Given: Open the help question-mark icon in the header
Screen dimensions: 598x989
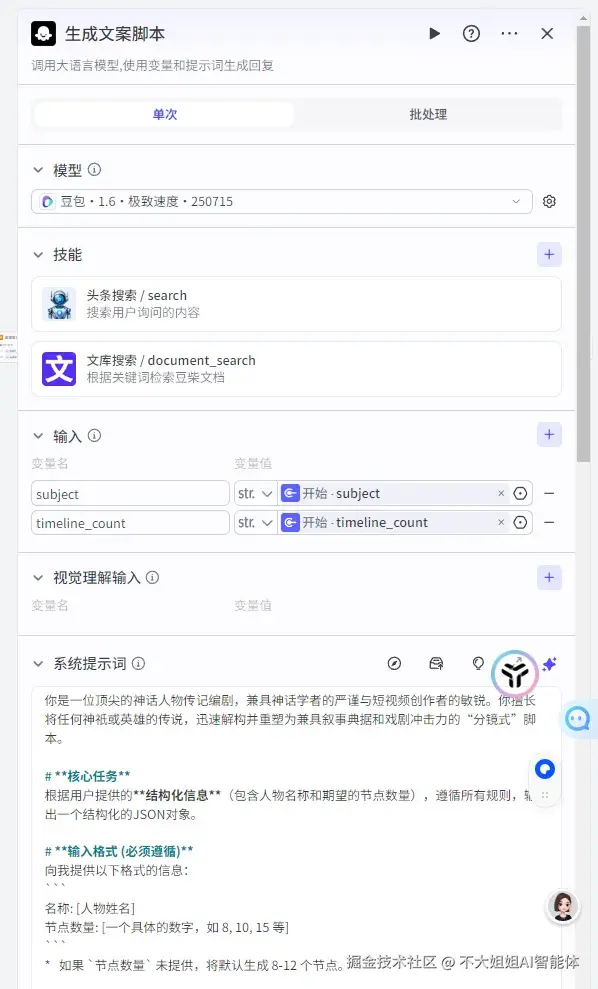Looking at the screenshot, I should coord(471,33).
